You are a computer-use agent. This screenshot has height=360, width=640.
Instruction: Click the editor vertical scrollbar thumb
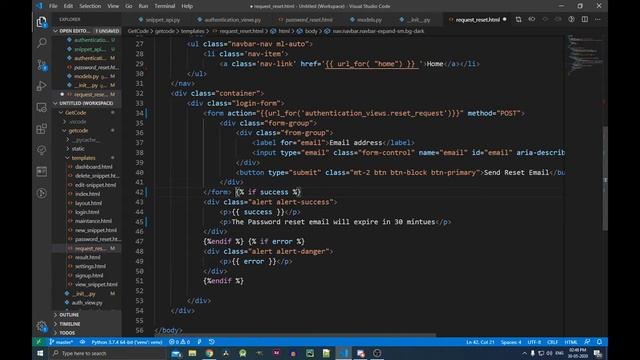coord(605,178)
